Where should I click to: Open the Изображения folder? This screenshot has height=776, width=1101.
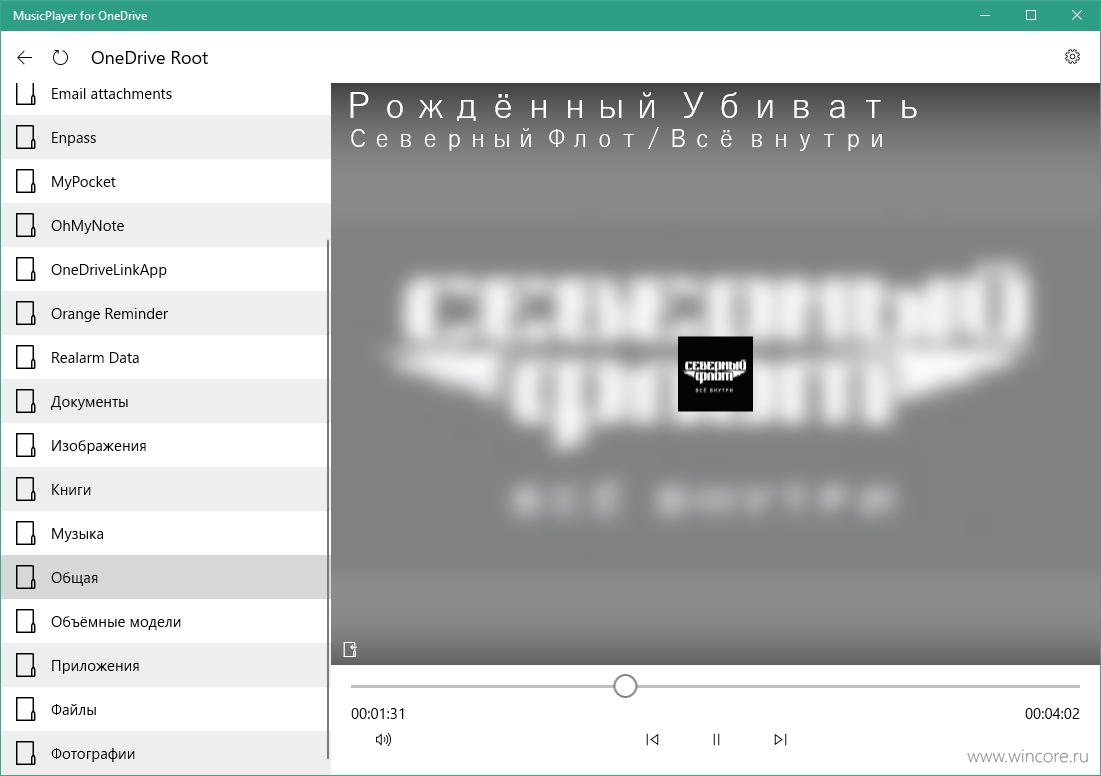click(165, 445)
